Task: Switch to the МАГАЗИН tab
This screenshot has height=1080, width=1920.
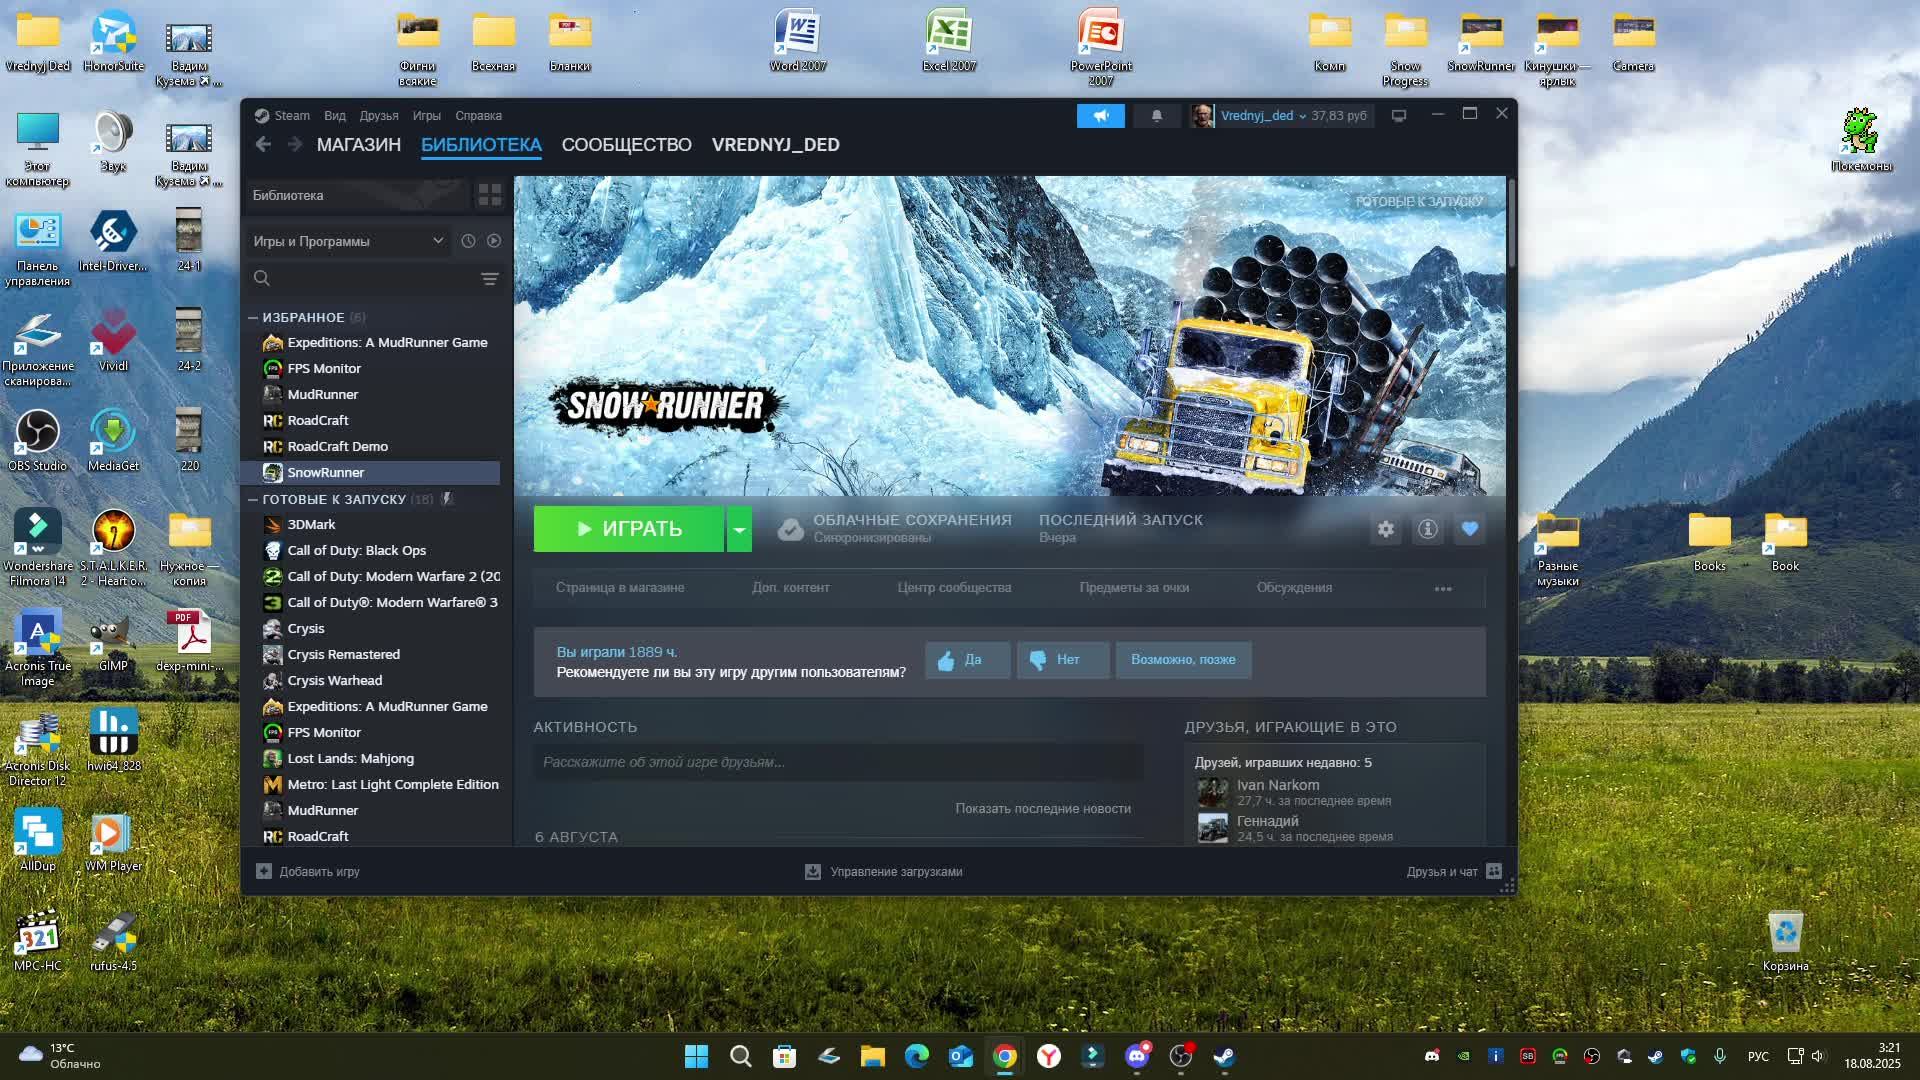Action: click(358, 145)
